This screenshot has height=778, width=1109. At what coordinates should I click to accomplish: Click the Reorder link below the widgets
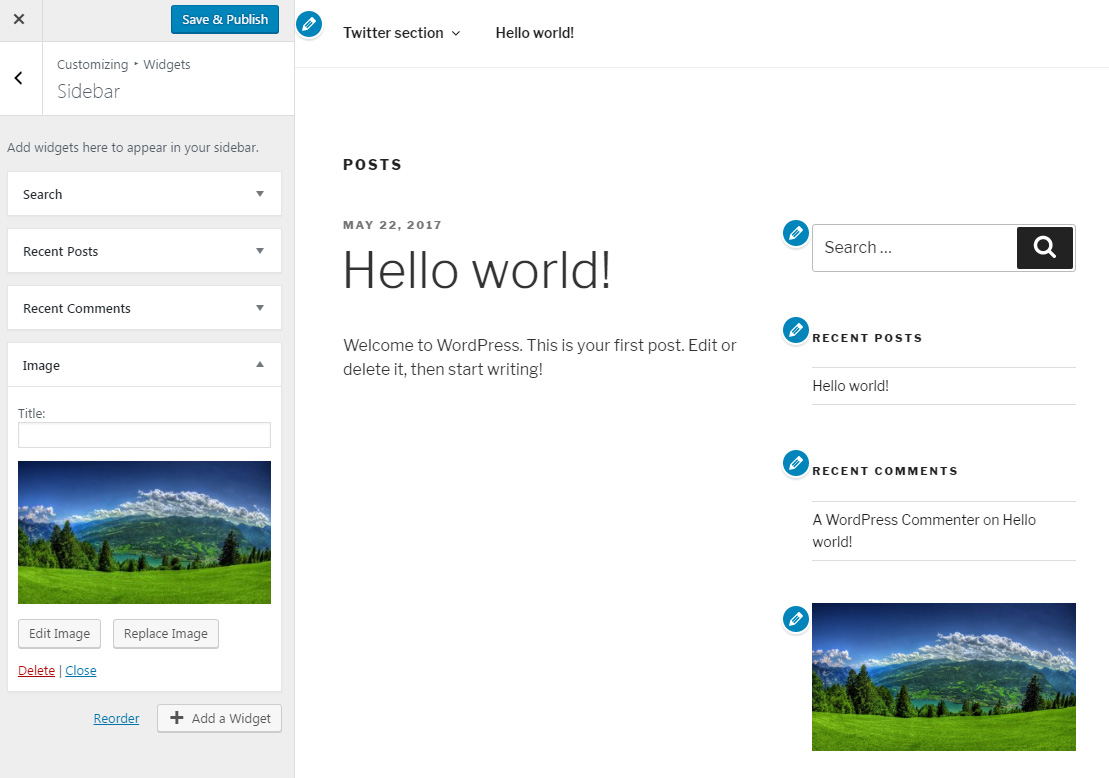click(x=116, y=718)
